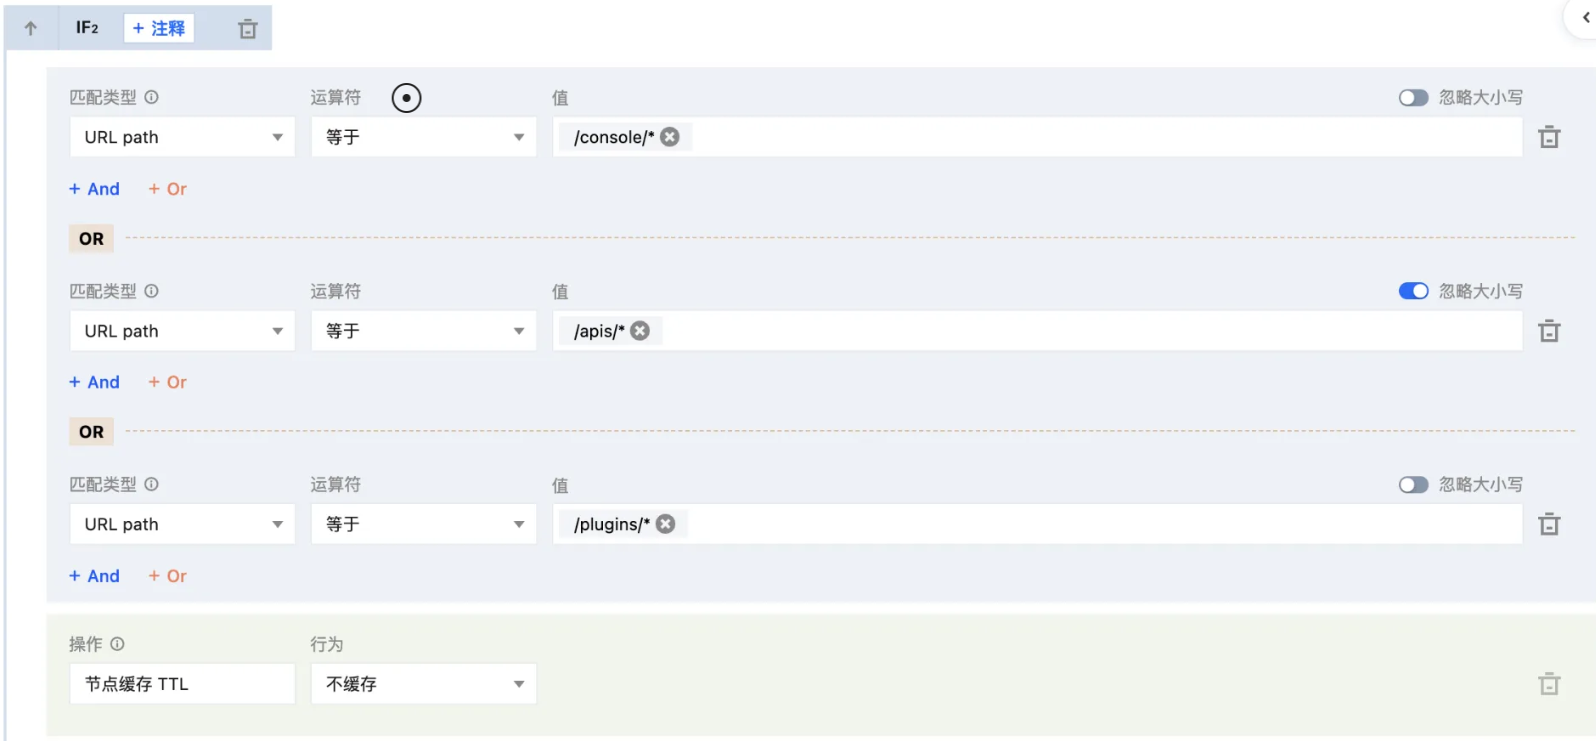Enable 忽略大小写 for the /console/* condition
Viewport: 1596px width, 741px height.
pos(1413,97)
